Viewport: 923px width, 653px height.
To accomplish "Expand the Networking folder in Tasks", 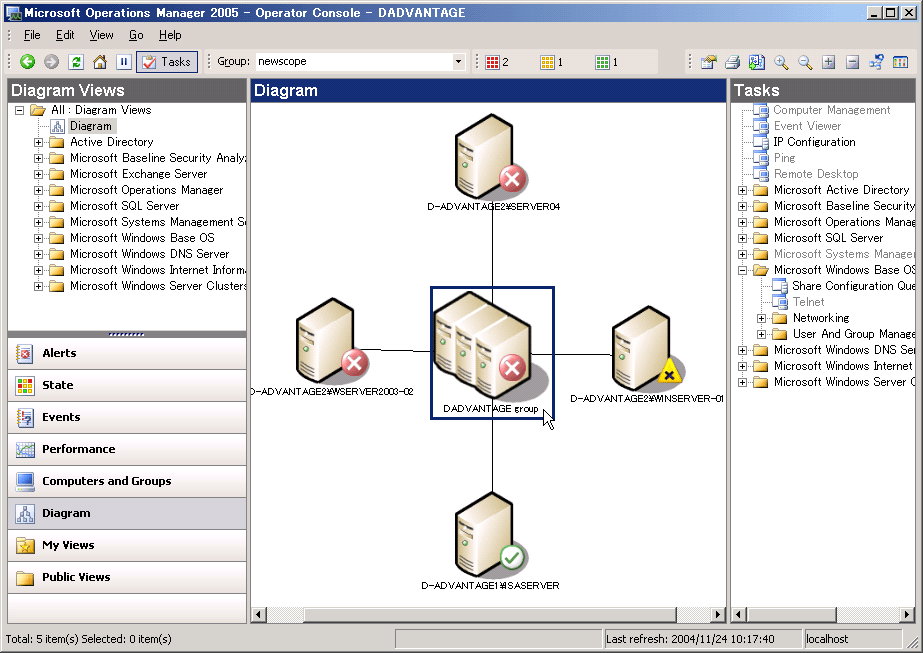I will tap(761, 318).
